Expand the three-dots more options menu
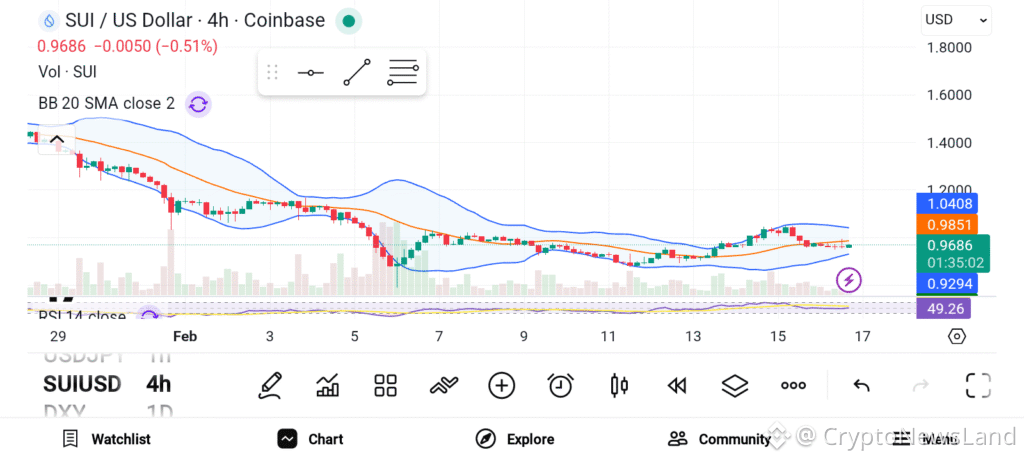1024x461 pixels. pyautogui.click(x=793, y=385)
